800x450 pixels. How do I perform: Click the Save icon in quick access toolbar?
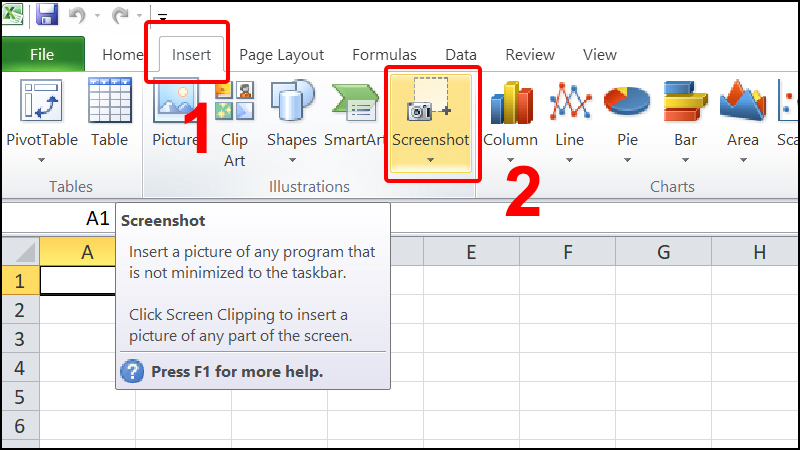(x=47, y=15)
